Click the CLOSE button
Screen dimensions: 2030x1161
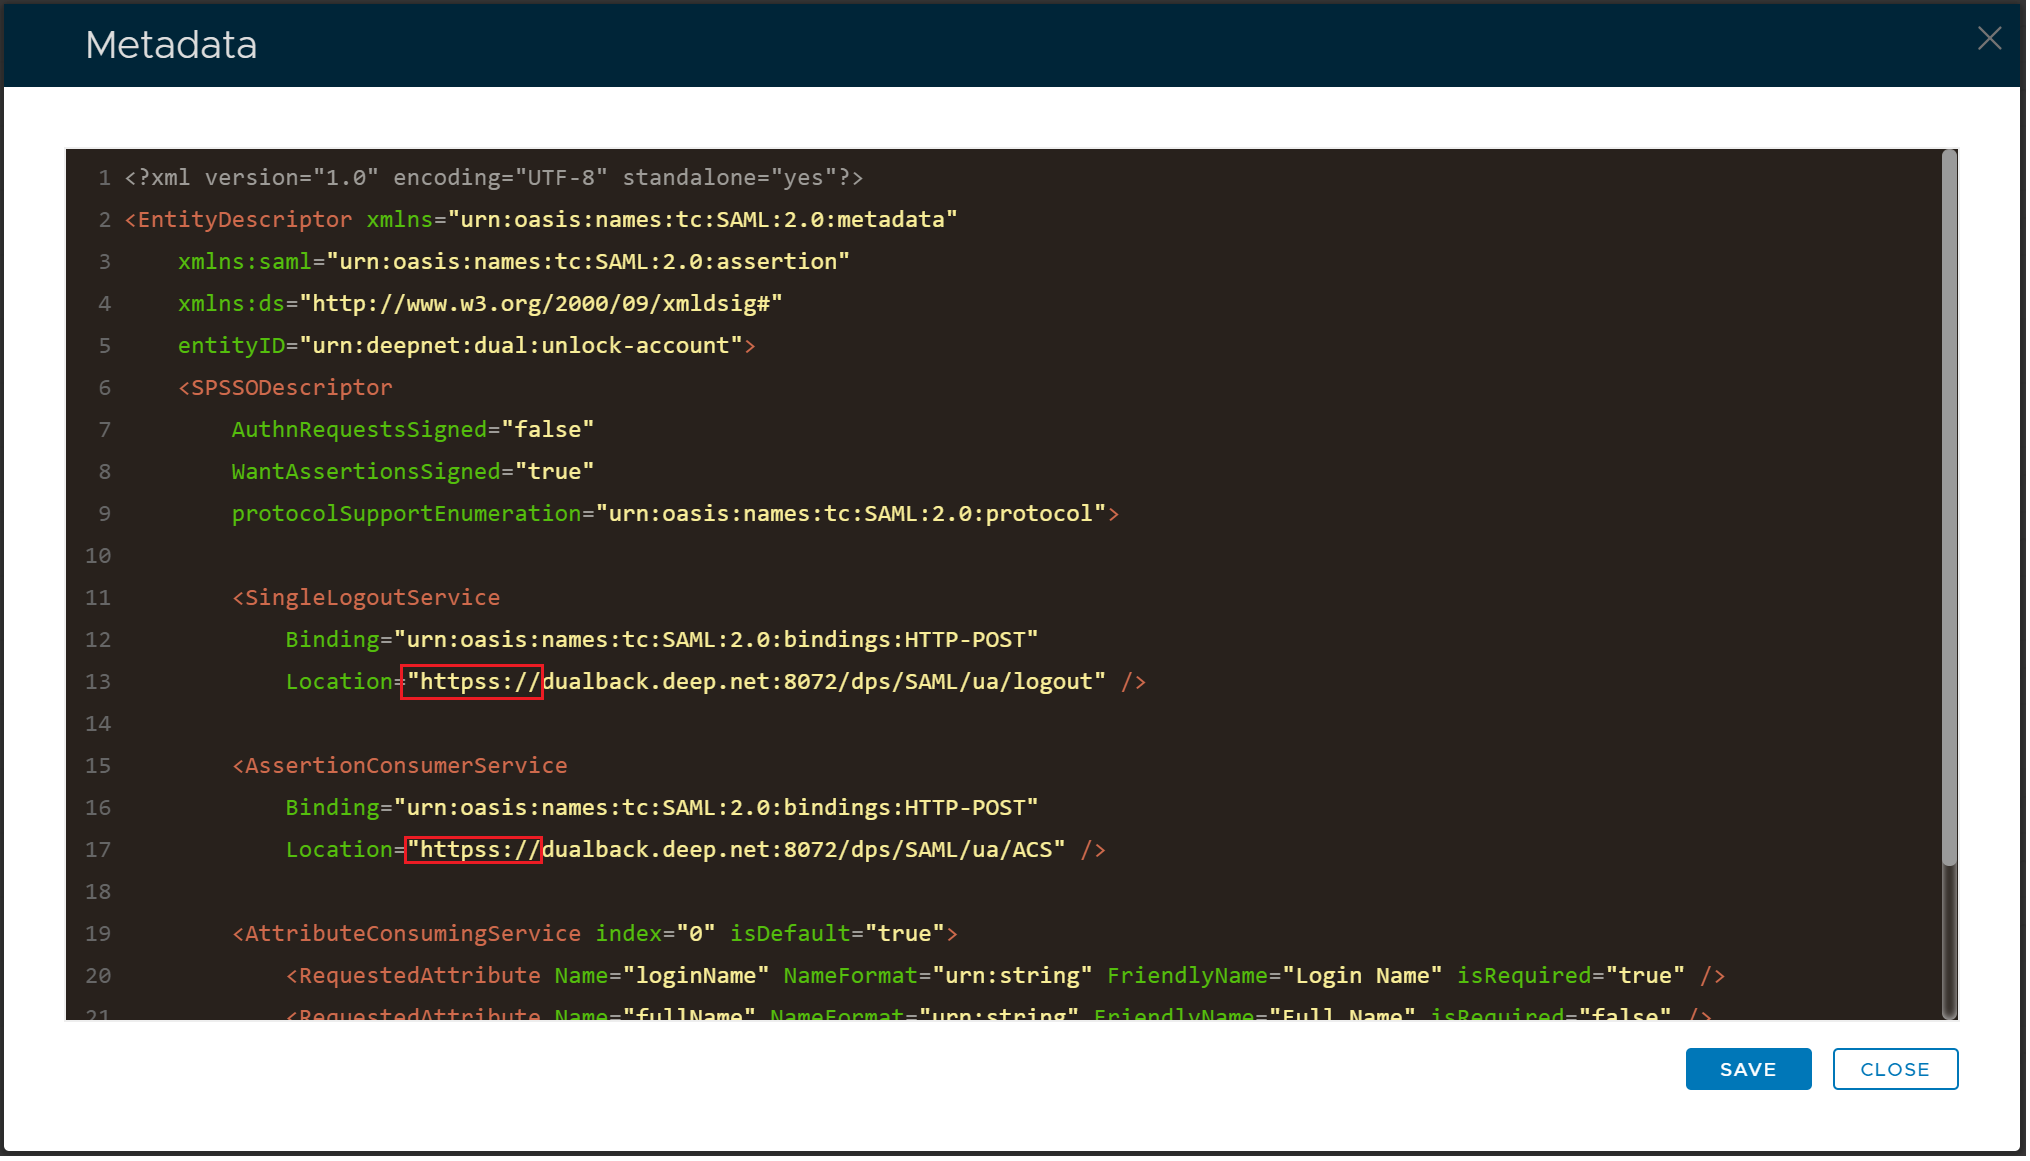(1893, 1068)
